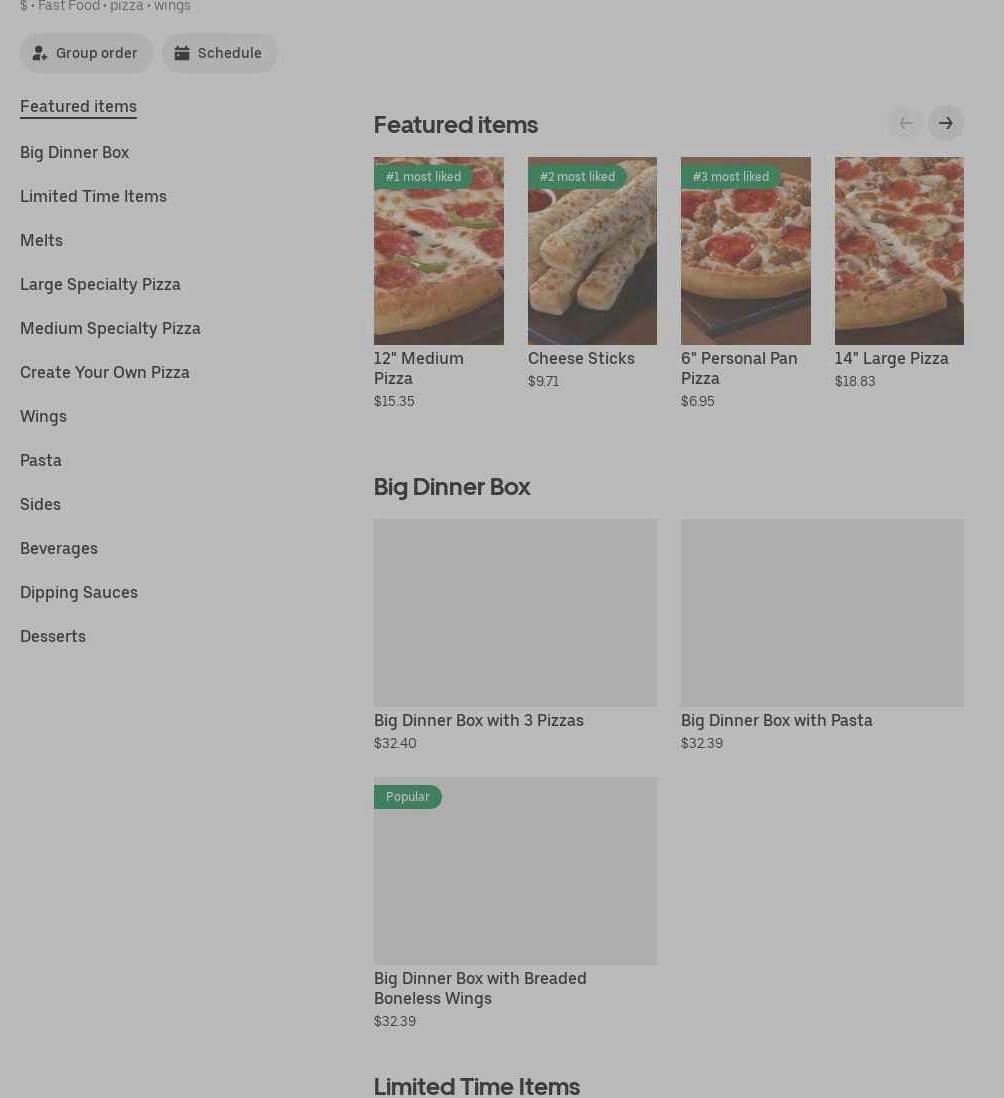Viewport: 1004px width, 1098px height.
Task: Navigate to Create Your Own Pizza
Action: pos(104,372)
